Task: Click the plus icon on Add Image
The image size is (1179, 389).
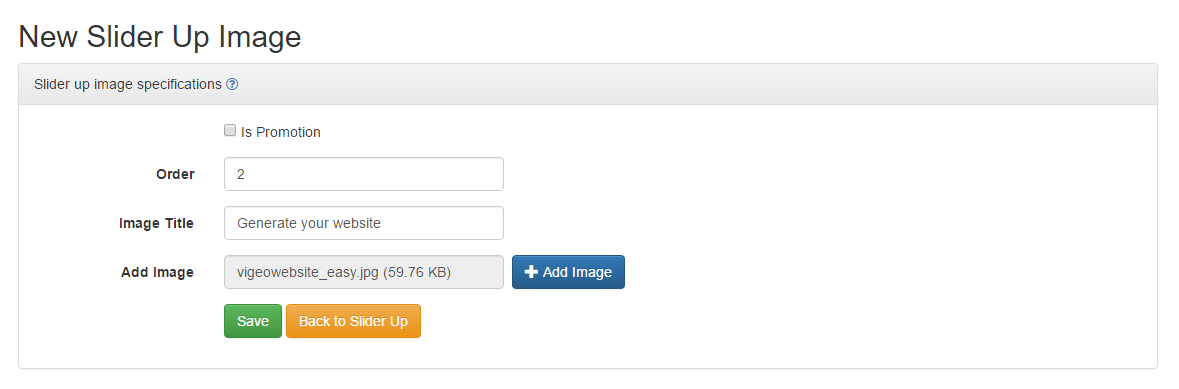Action: click(531, 272)
